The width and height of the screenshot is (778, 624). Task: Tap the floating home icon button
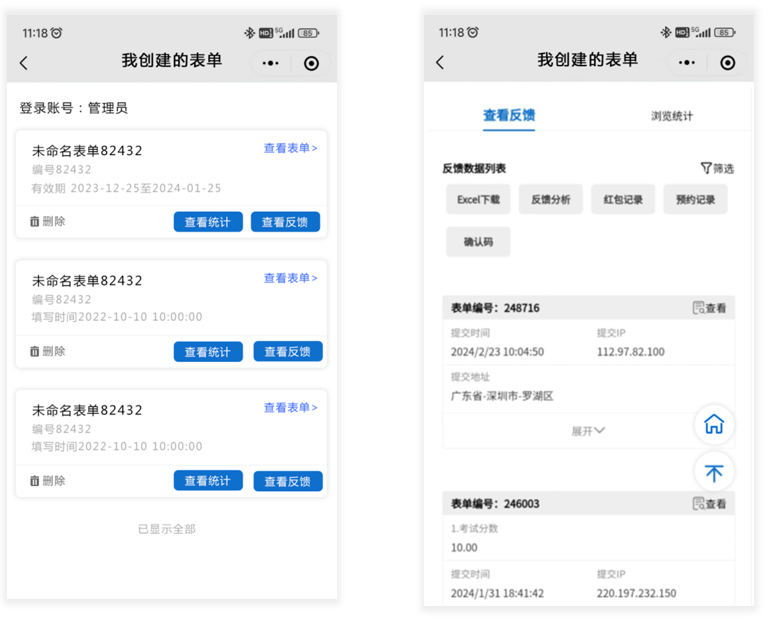[714, 425]
